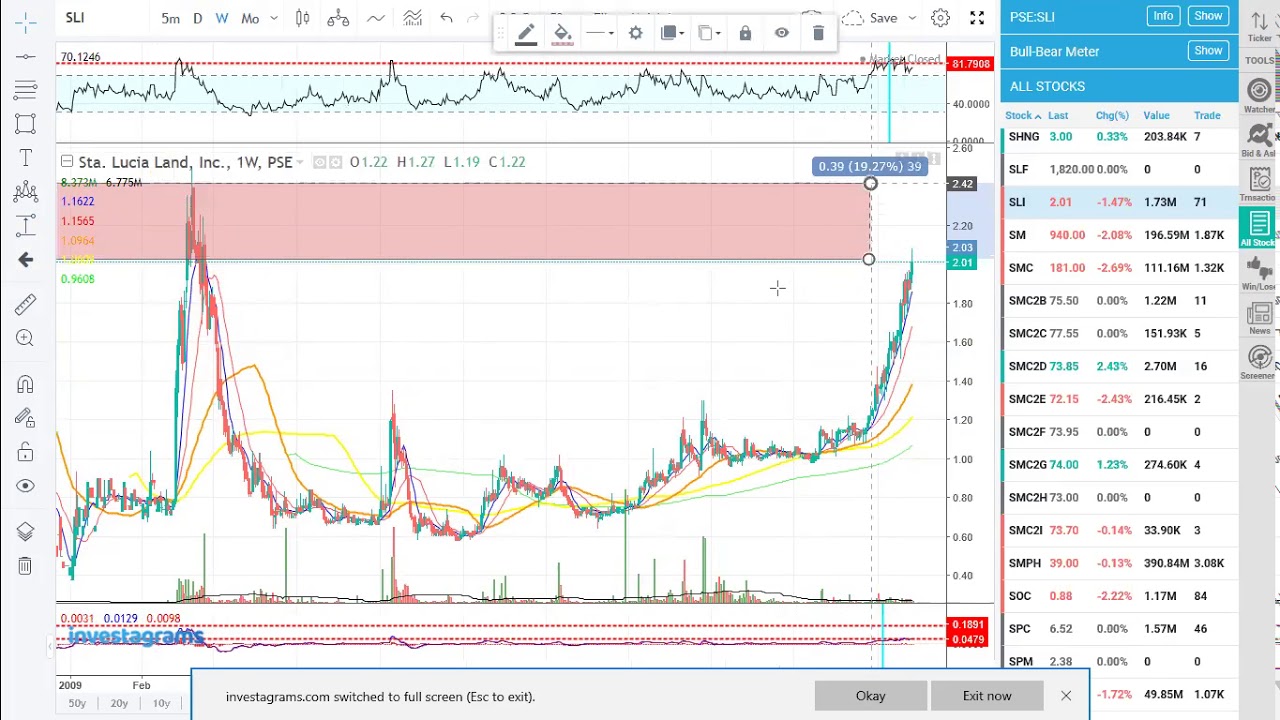Screen dimensions: 1280x720
Task: Click Exit now on fullscreen notice
Action: point(987,696)
